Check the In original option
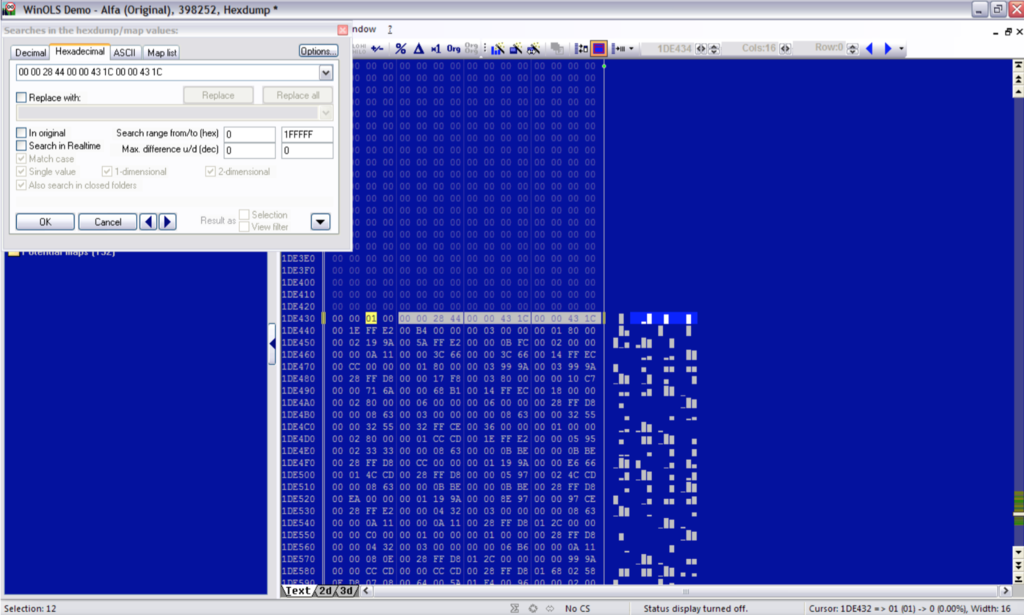 (x=22, y=133)
